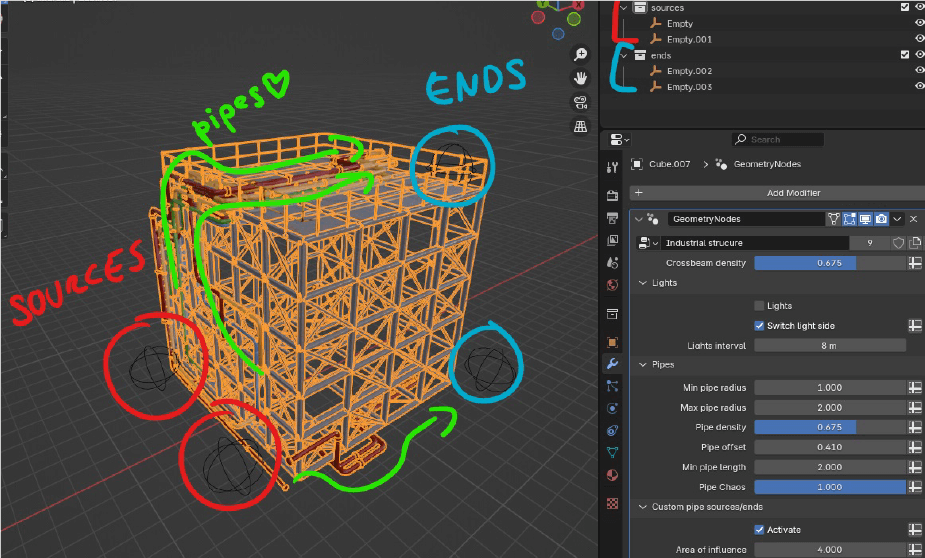Toggle modifier On Cage icon
The width and height of the screenshot is (925, 558).
pos(834,219)
